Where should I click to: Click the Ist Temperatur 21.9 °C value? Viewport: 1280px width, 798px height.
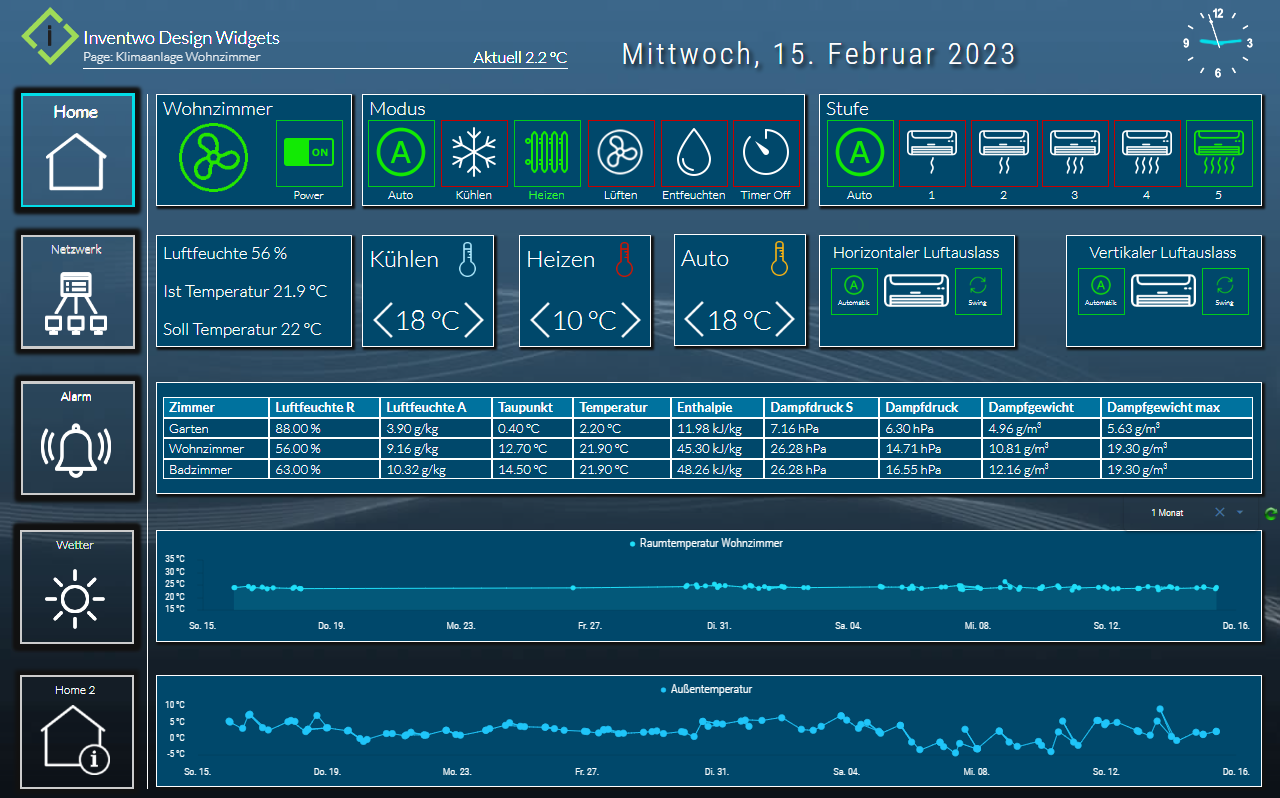coord(245,291)
